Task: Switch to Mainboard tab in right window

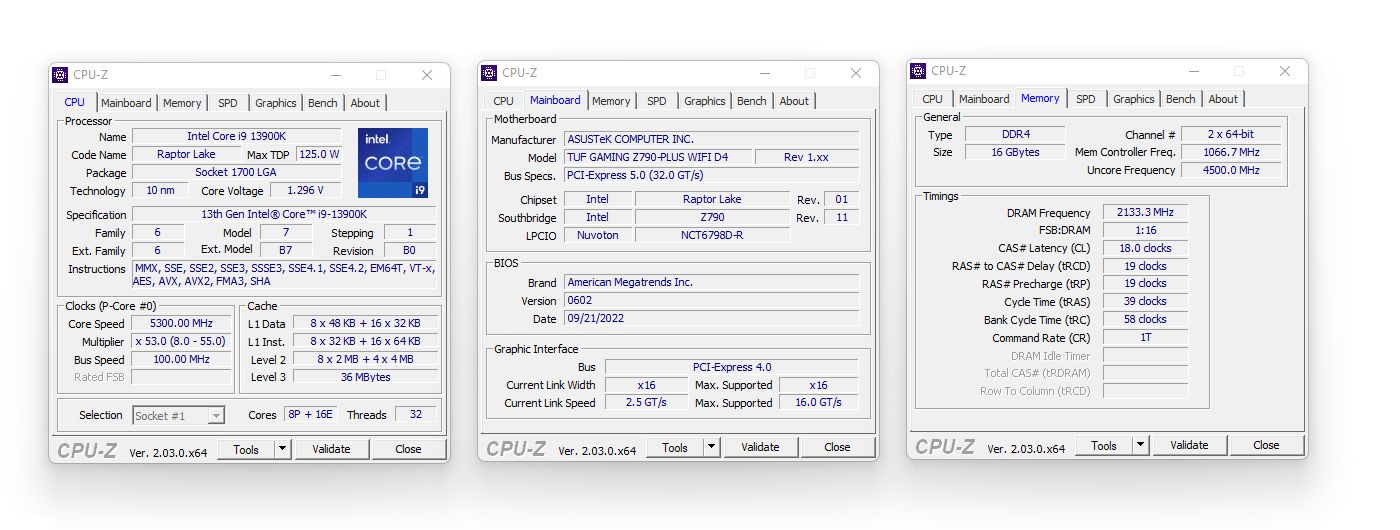Action: point(984,99)
